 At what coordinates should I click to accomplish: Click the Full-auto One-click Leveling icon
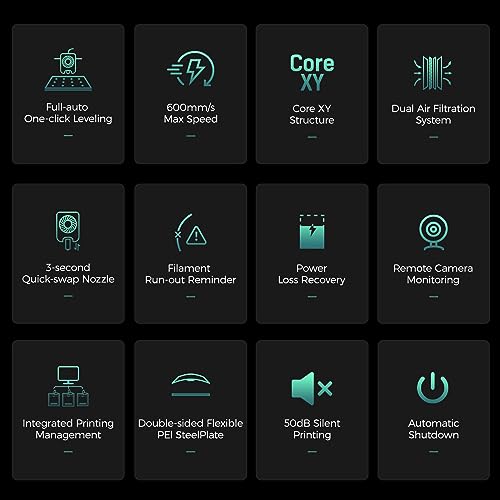68,70
